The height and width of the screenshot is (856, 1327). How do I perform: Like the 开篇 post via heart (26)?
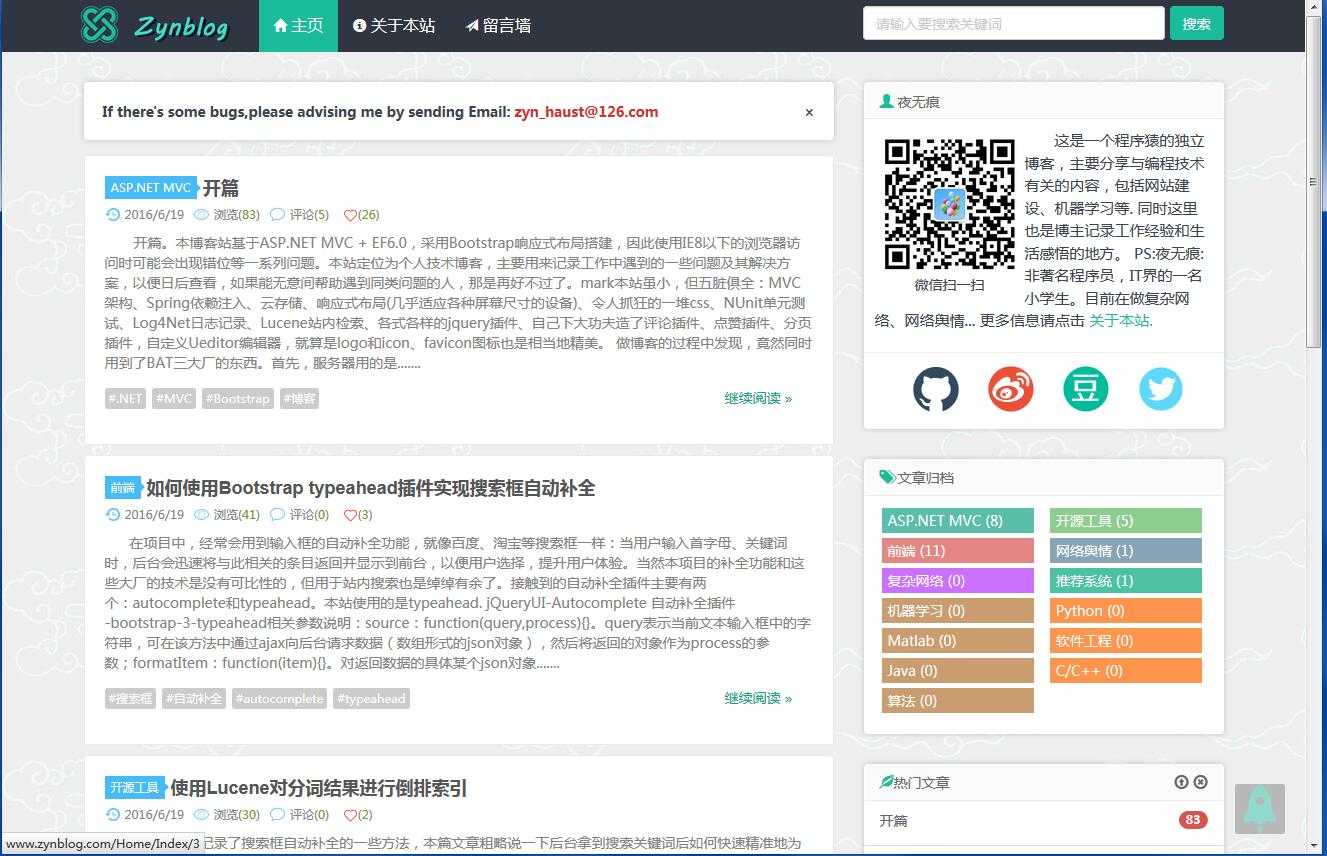pos(361,214)
